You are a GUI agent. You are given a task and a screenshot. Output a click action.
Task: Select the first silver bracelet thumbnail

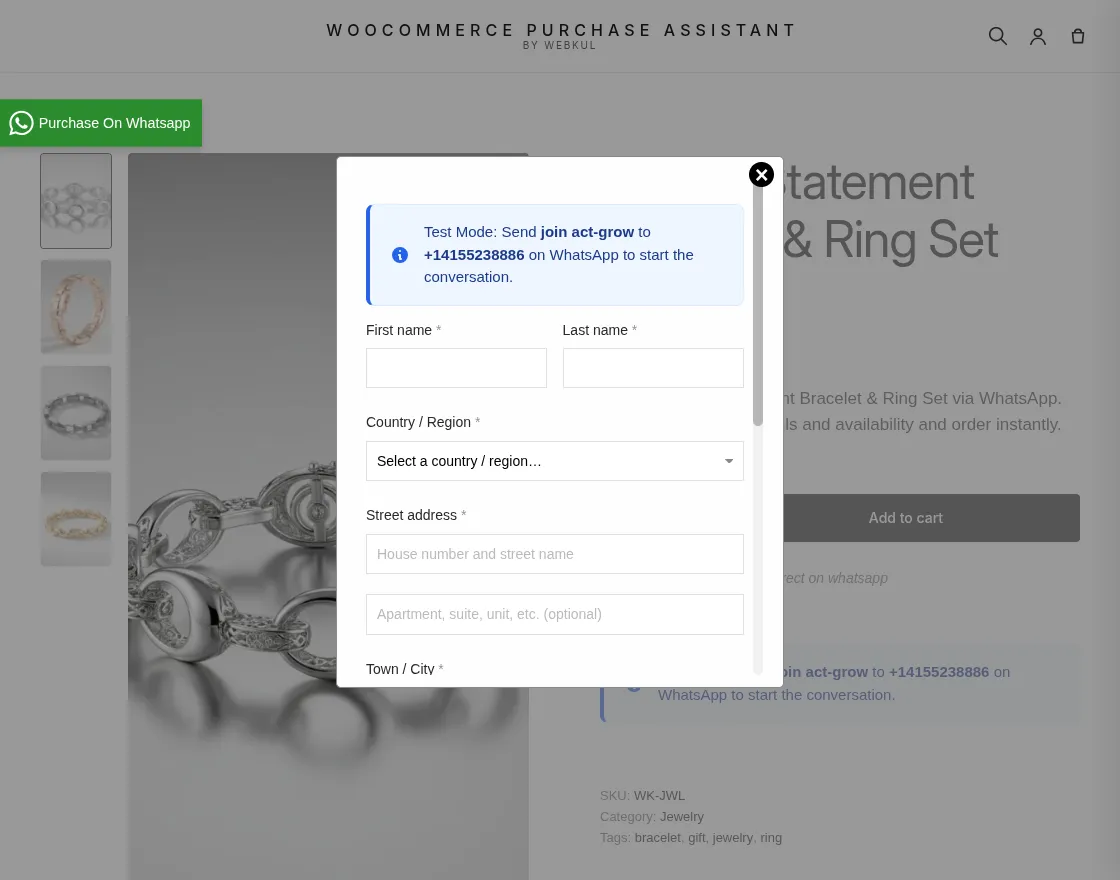pyautogui.click(x=76, y=201)
